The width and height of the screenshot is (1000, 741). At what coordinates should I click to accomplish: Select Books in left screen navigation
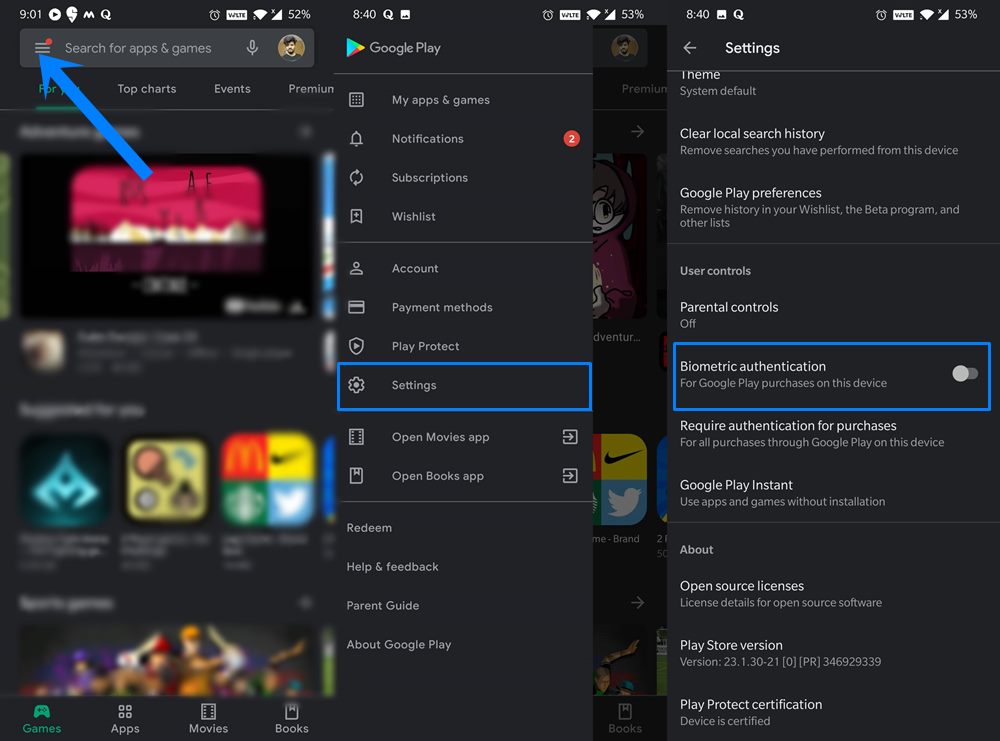(291, 719)
